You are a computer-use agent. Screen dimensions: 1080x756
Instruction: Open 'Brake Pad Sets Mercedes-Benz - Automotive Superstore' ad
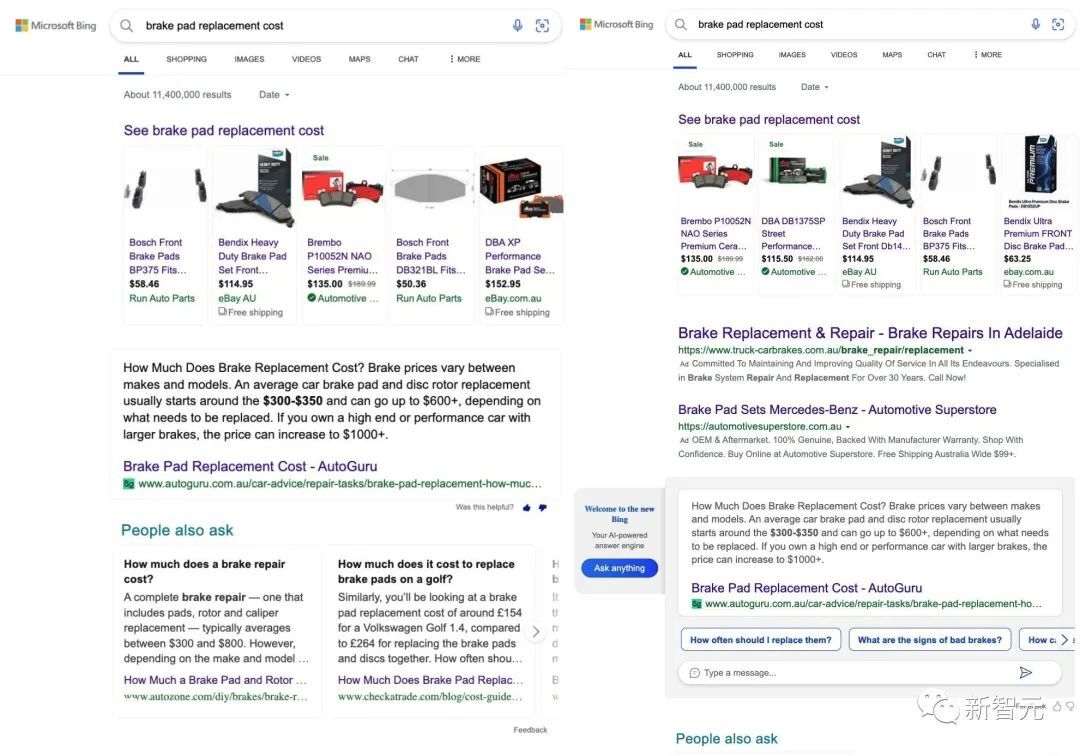point(837,410)
